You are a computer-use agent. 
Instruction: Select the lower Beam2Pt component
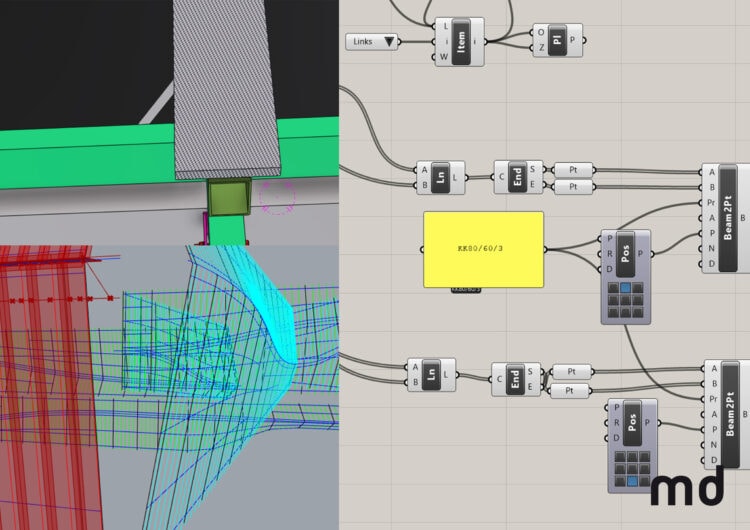point(728,413)
